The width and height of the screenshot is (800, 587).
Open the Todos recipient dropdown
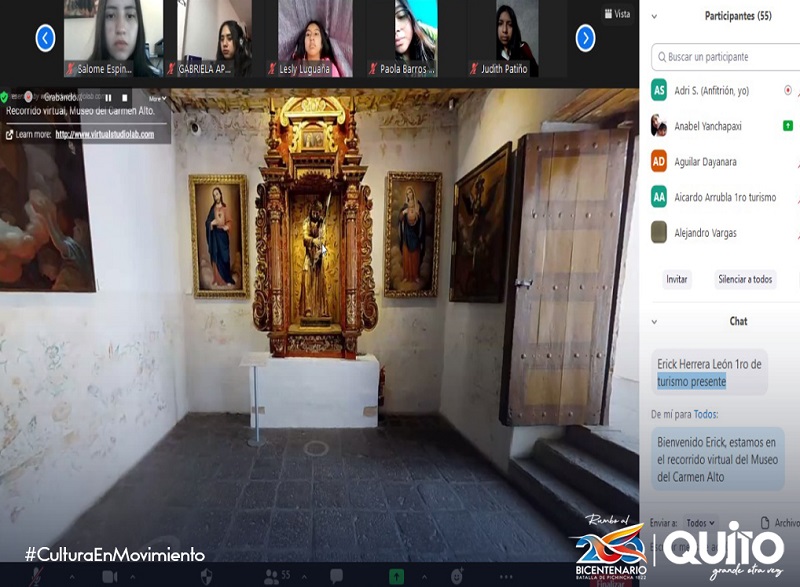click(701, 523)
